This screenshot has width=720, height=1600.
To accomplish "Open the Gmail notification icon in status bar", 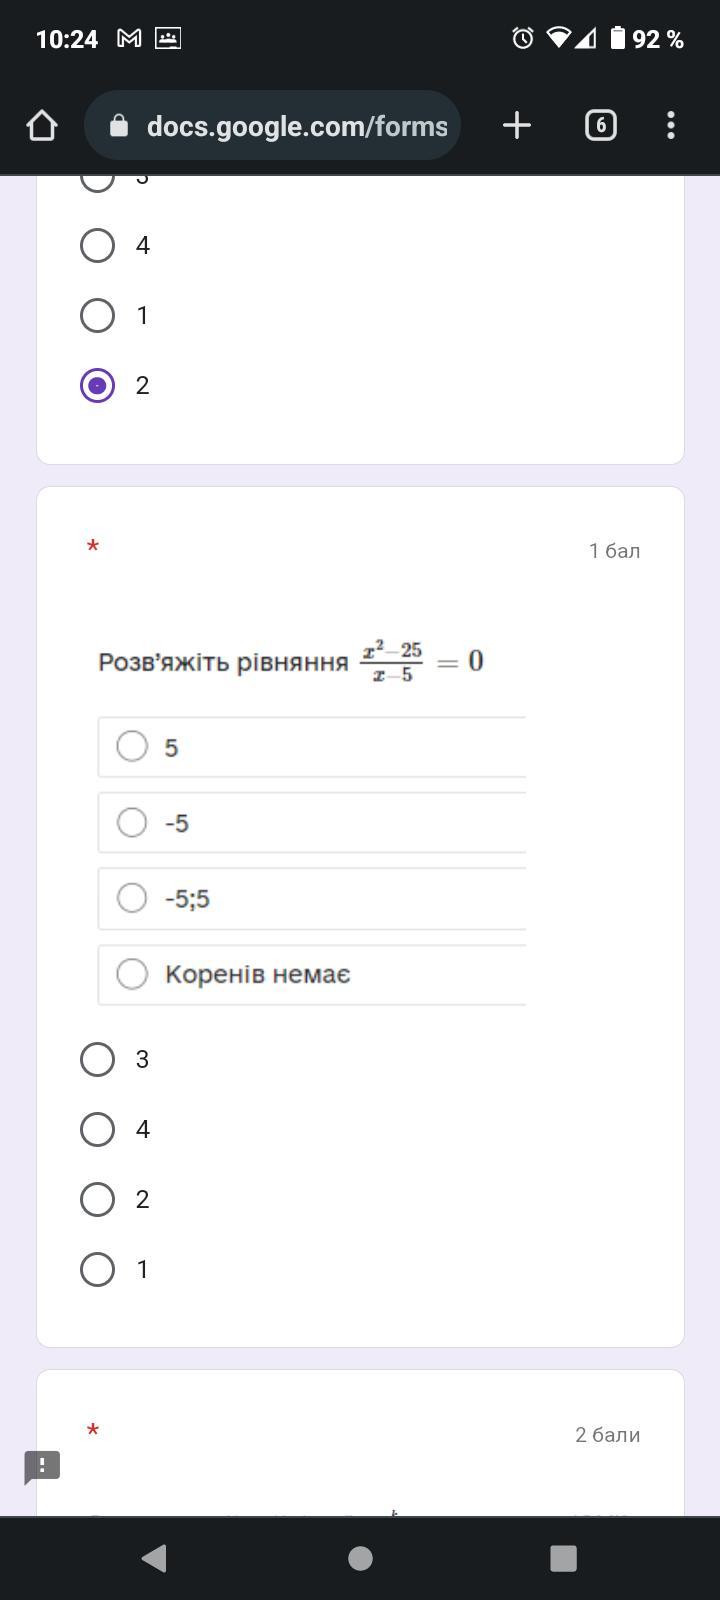I will pyautogui.click(x=129, y=39).
